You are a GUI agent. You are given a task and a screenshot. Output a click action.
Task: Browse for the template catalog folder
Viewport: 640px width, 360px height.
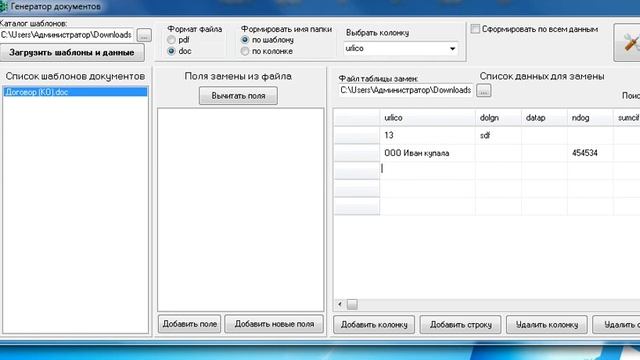coord(144,35)
